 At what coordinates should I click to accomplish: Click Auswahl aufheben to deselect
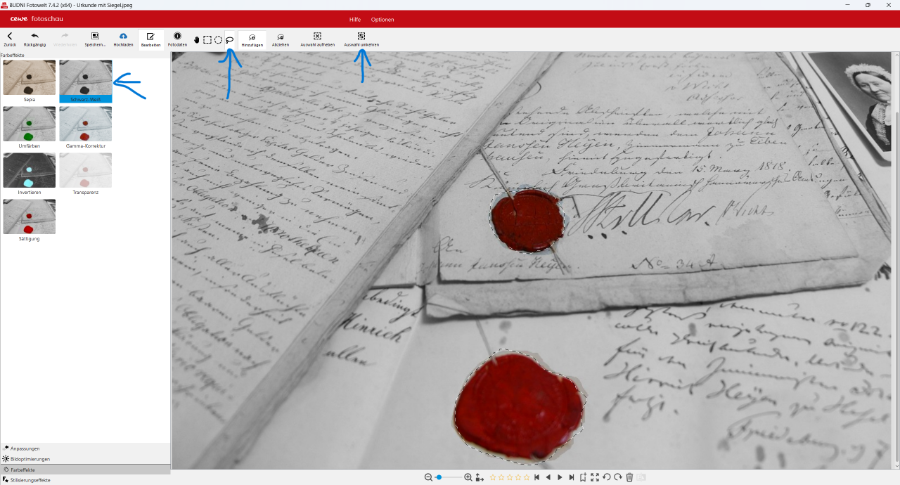[317, 39]
